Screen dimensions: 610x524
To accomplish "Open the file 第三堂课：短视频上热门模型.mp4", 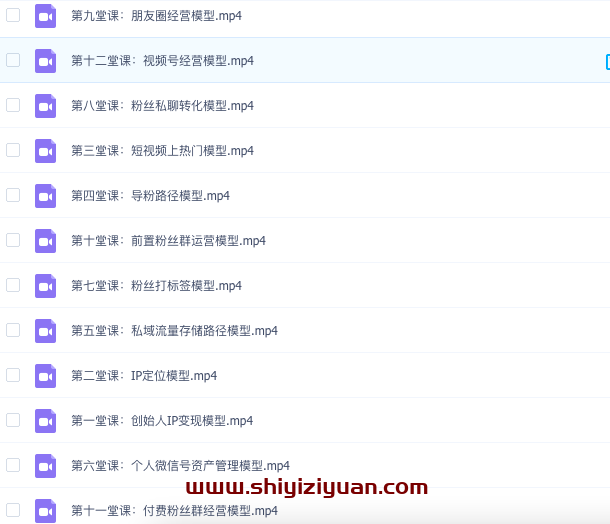I will click(162, 151).
